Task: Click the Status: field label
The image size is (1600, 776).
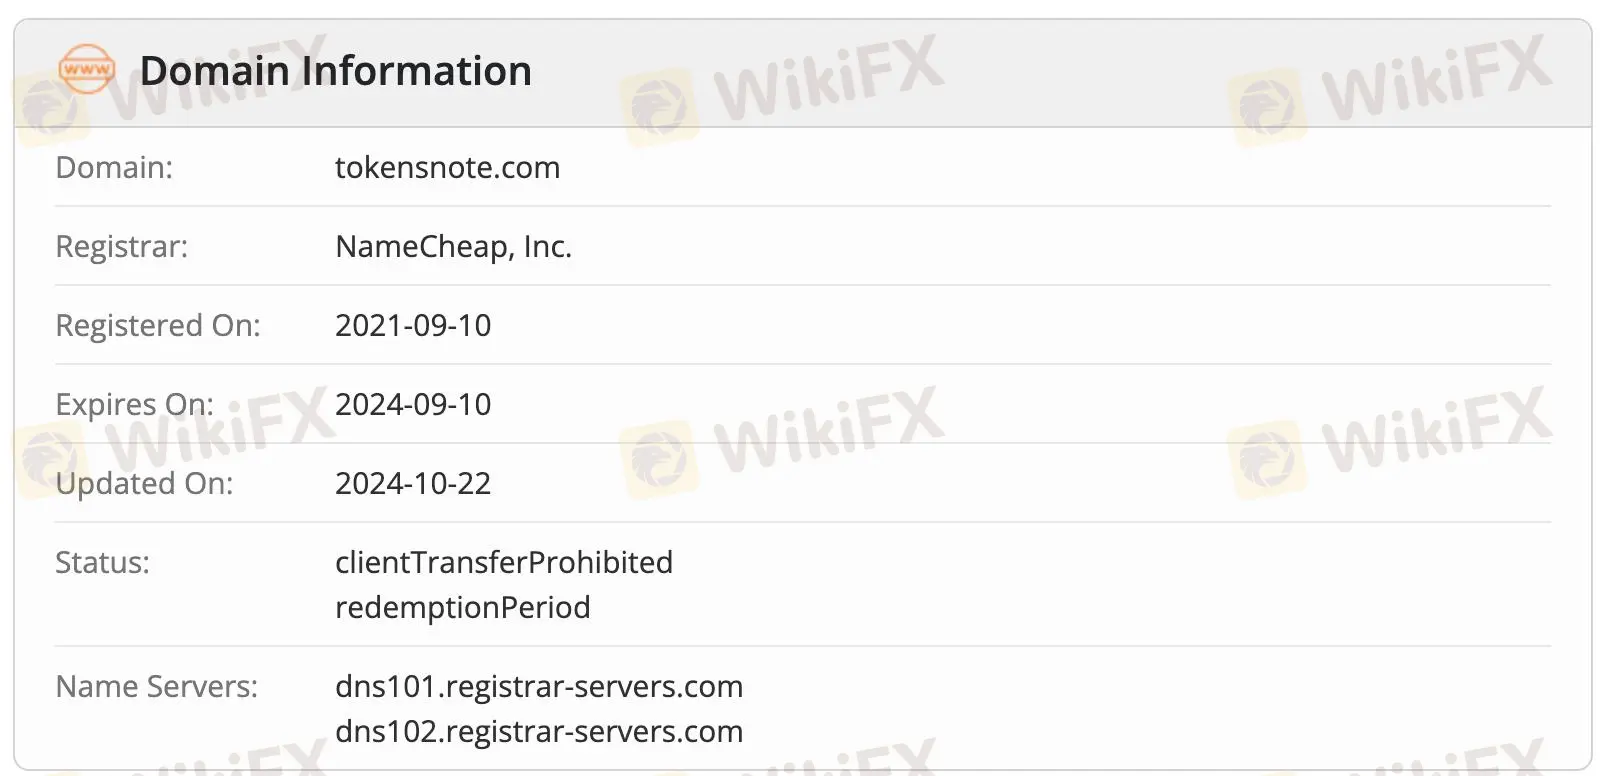Action: (x=102, y=562)
